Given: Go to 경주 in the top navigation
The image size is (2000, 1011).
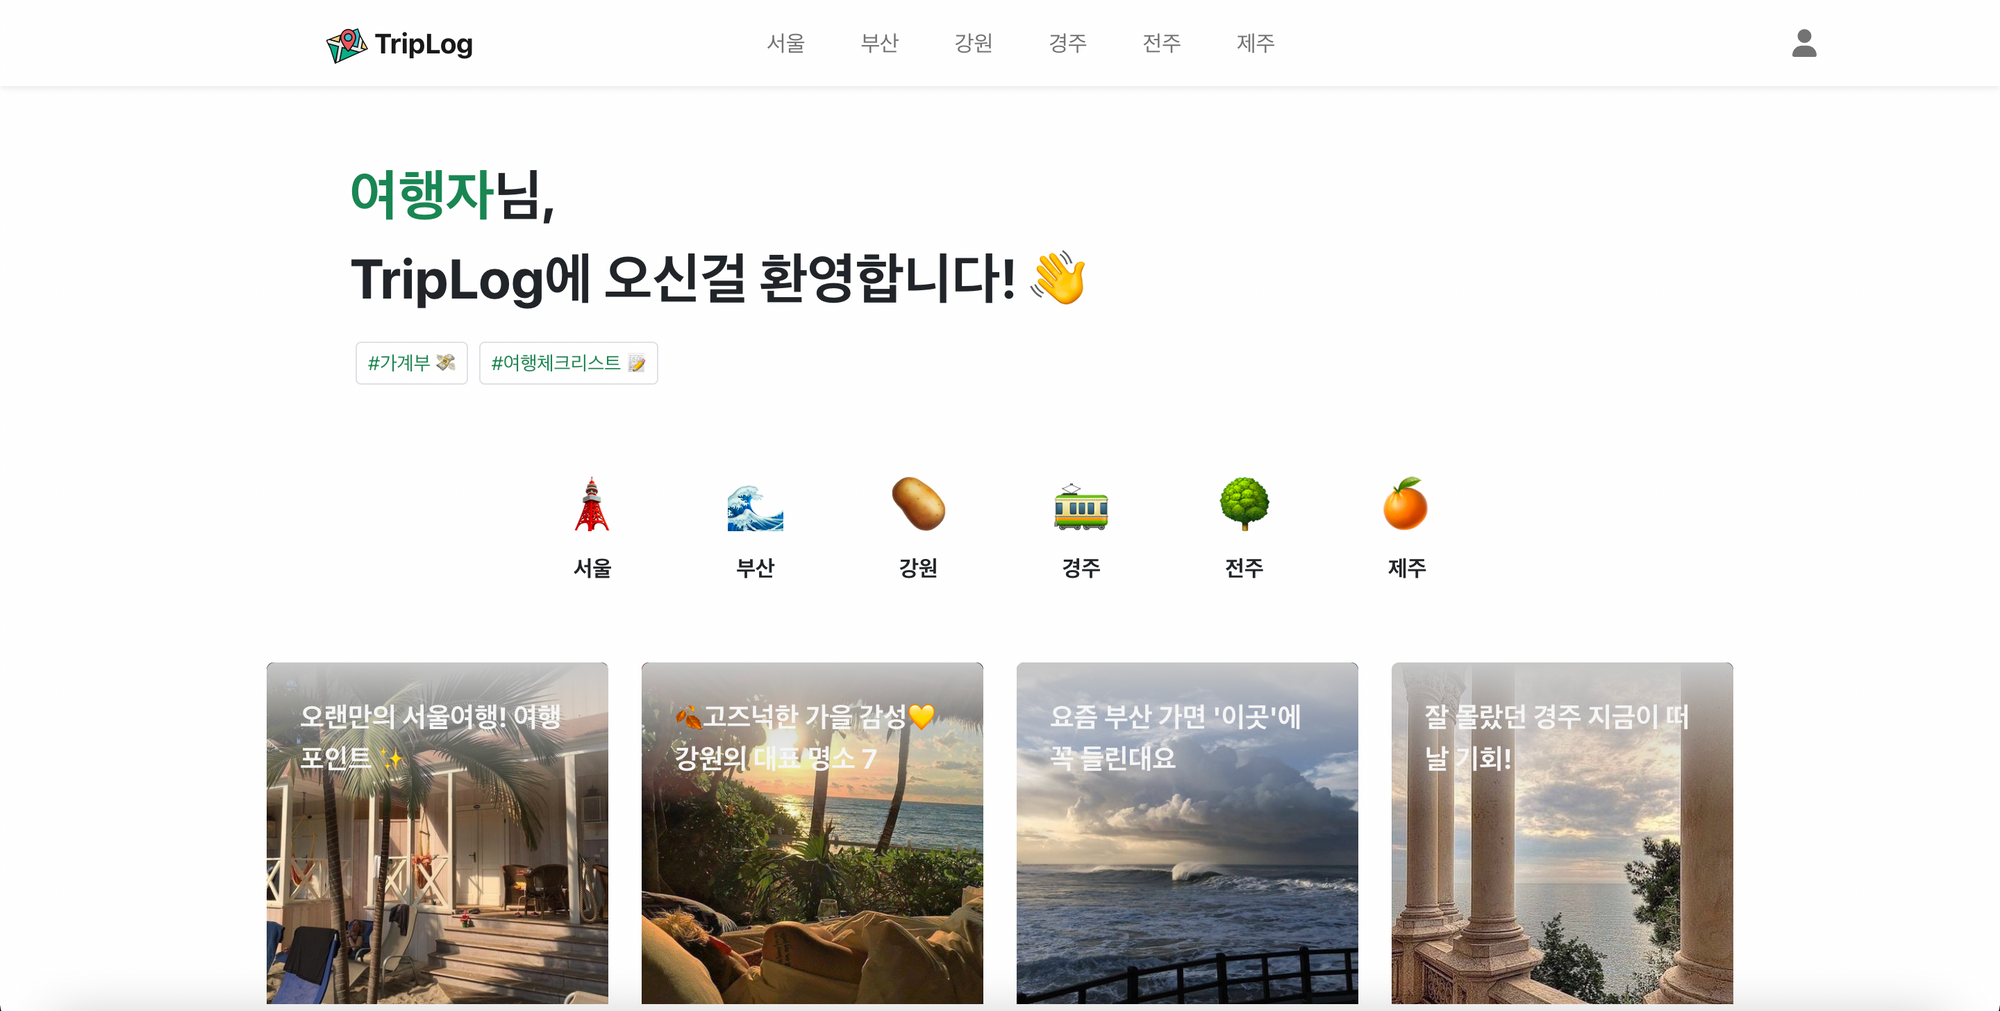Looking at the screenshot, I should (x=1068, y=43).
